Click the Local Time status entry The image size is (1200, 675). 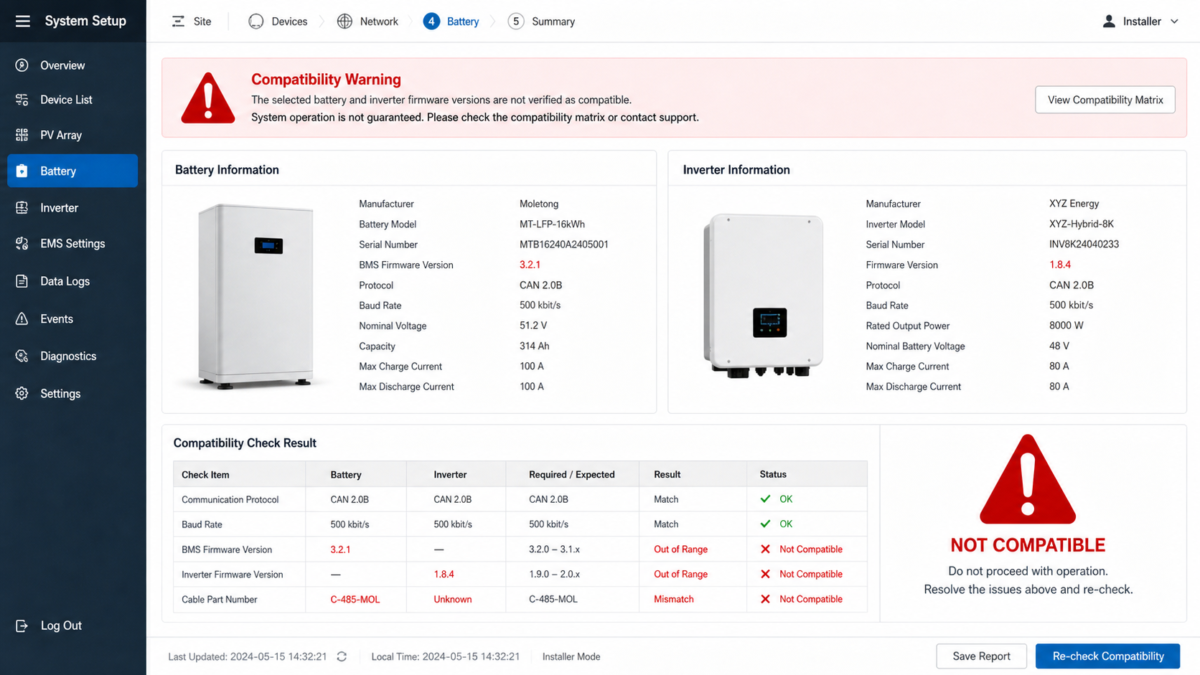point(445,657)
